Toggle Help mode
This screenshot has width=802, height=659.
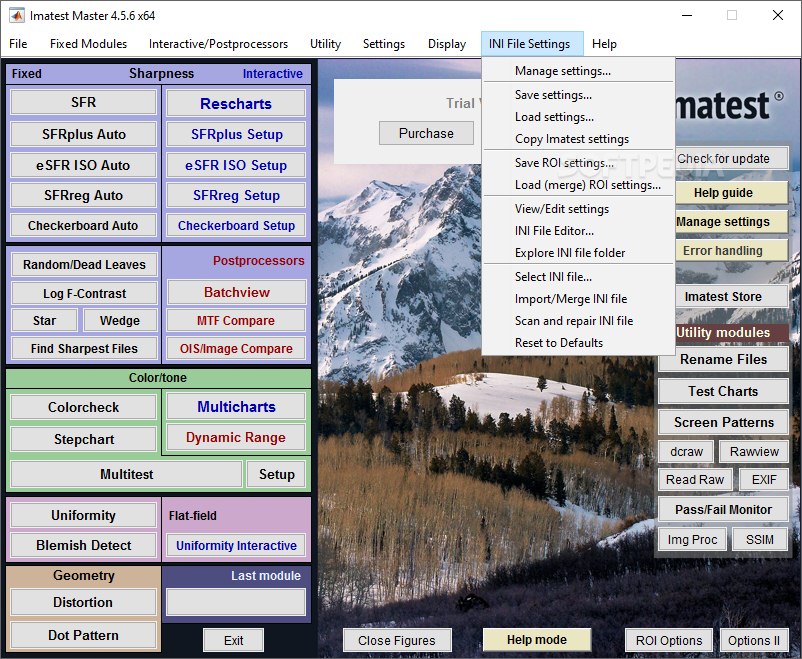pyautogui.click(x=537, y=640)
